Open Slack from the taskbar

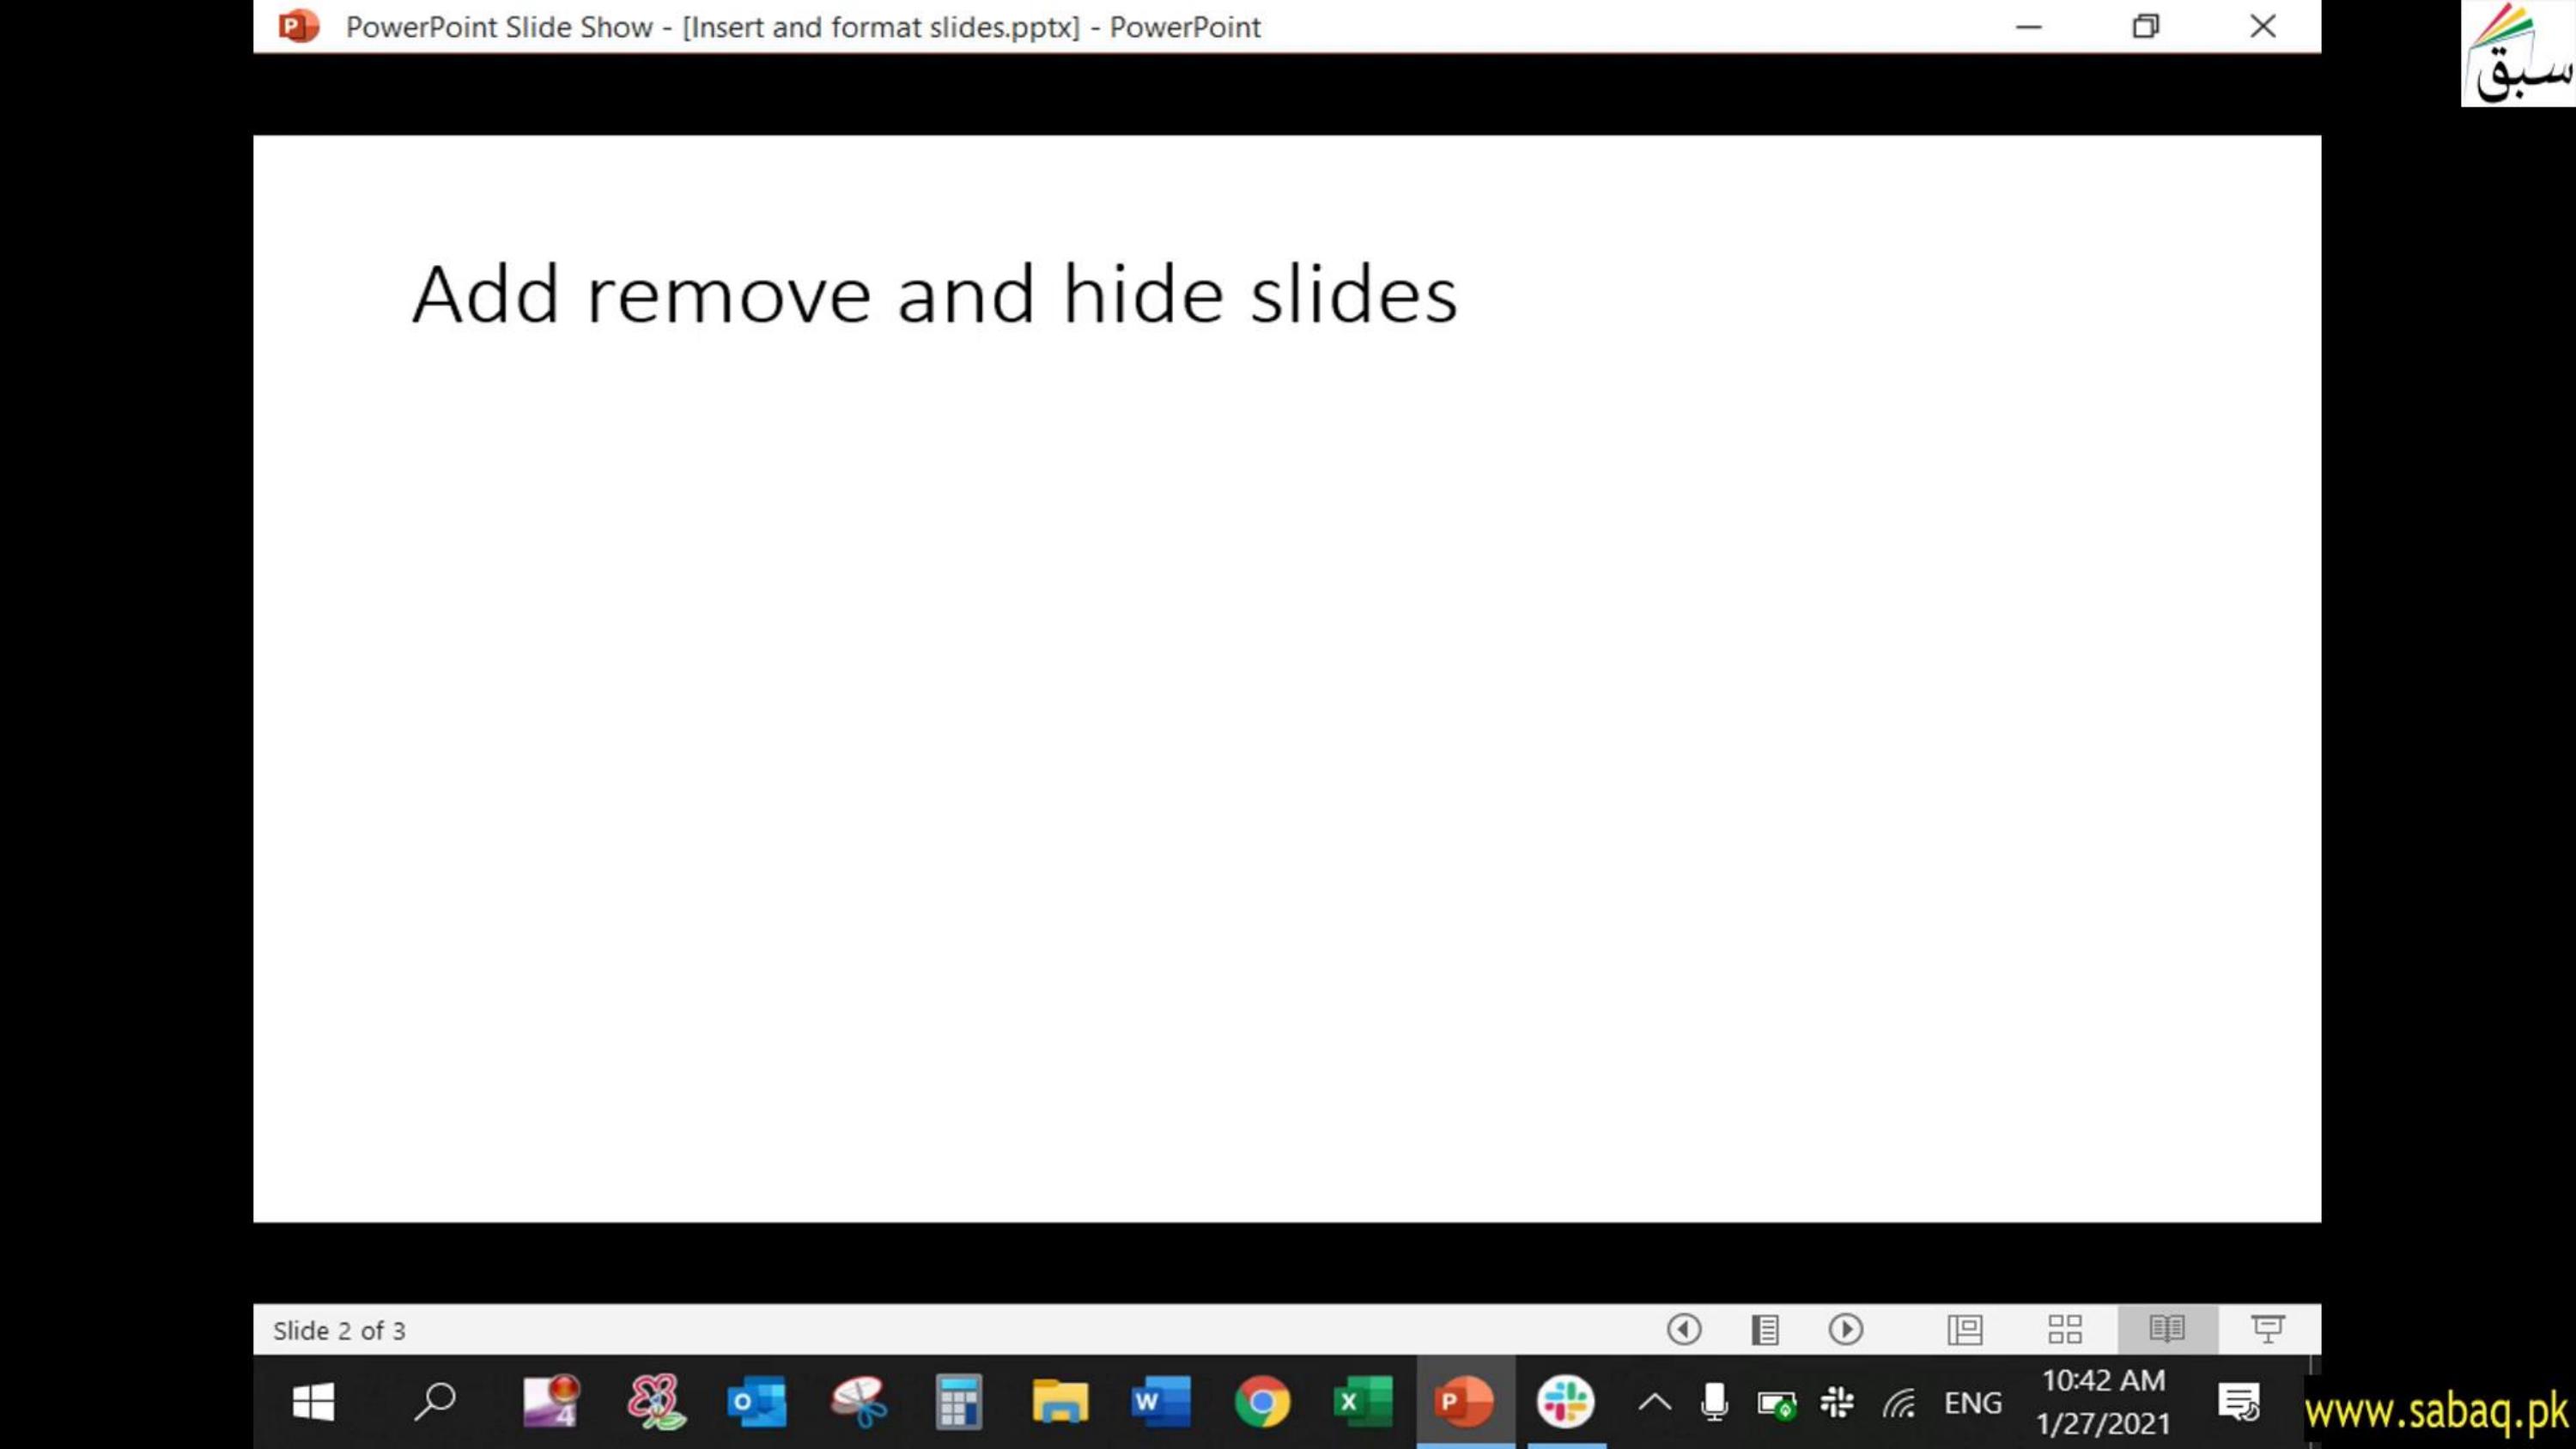(1566, 1402)
